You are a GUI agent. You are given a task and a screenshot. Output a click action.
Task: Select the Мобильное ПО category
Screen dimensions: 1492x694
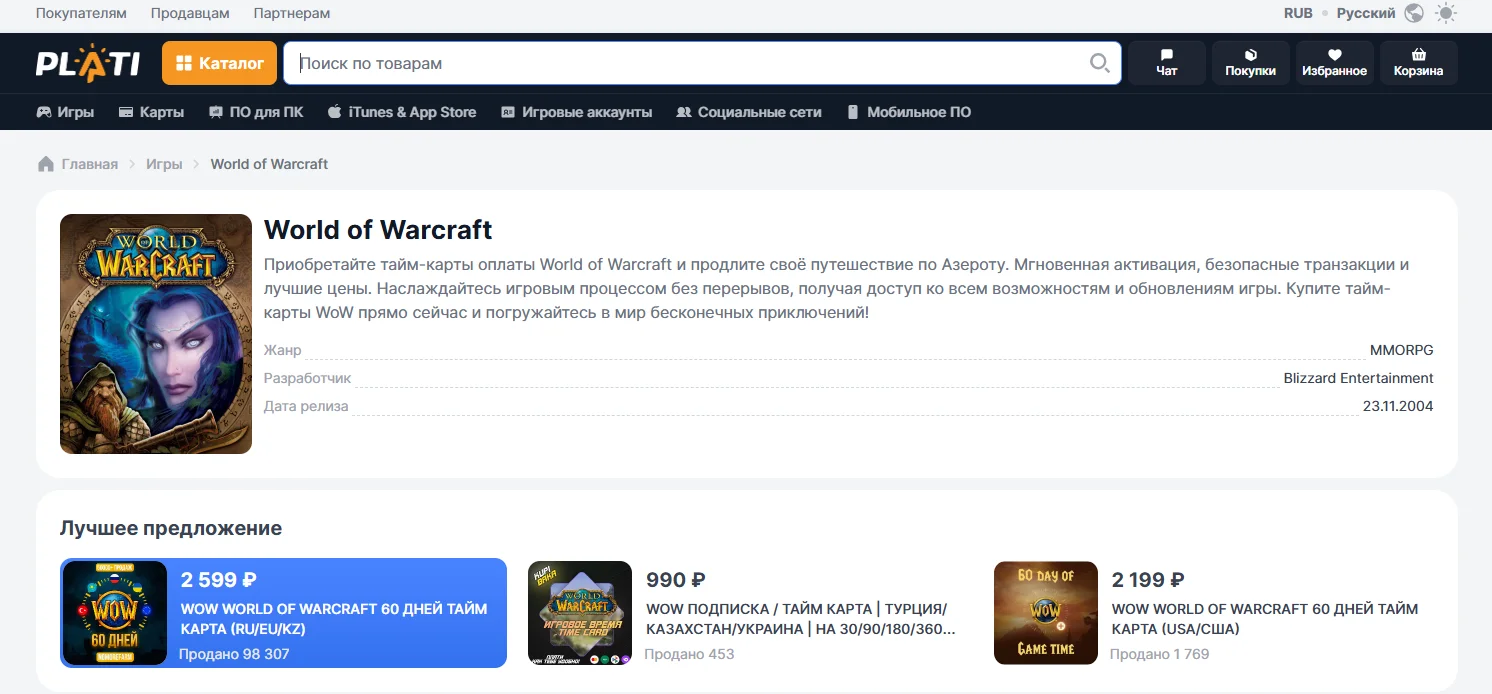pyautogui.click(x=908, y=112)
